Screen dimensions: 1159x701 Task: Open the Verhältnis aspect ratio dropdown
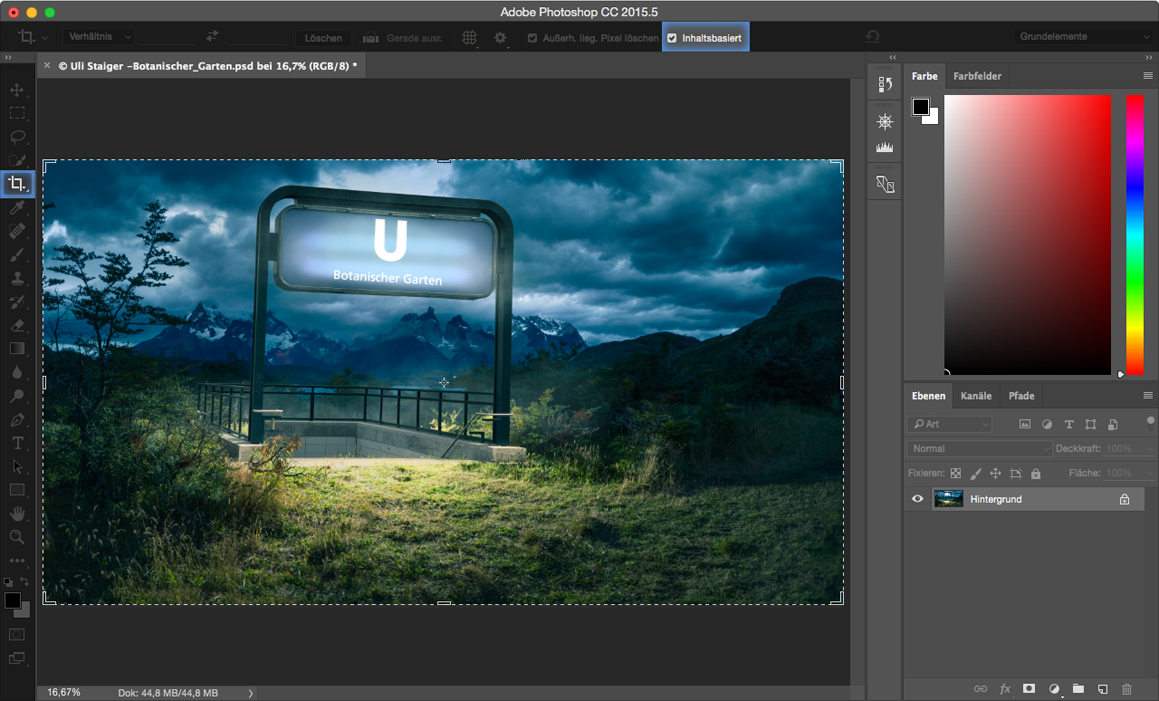[x=98, y=36]
